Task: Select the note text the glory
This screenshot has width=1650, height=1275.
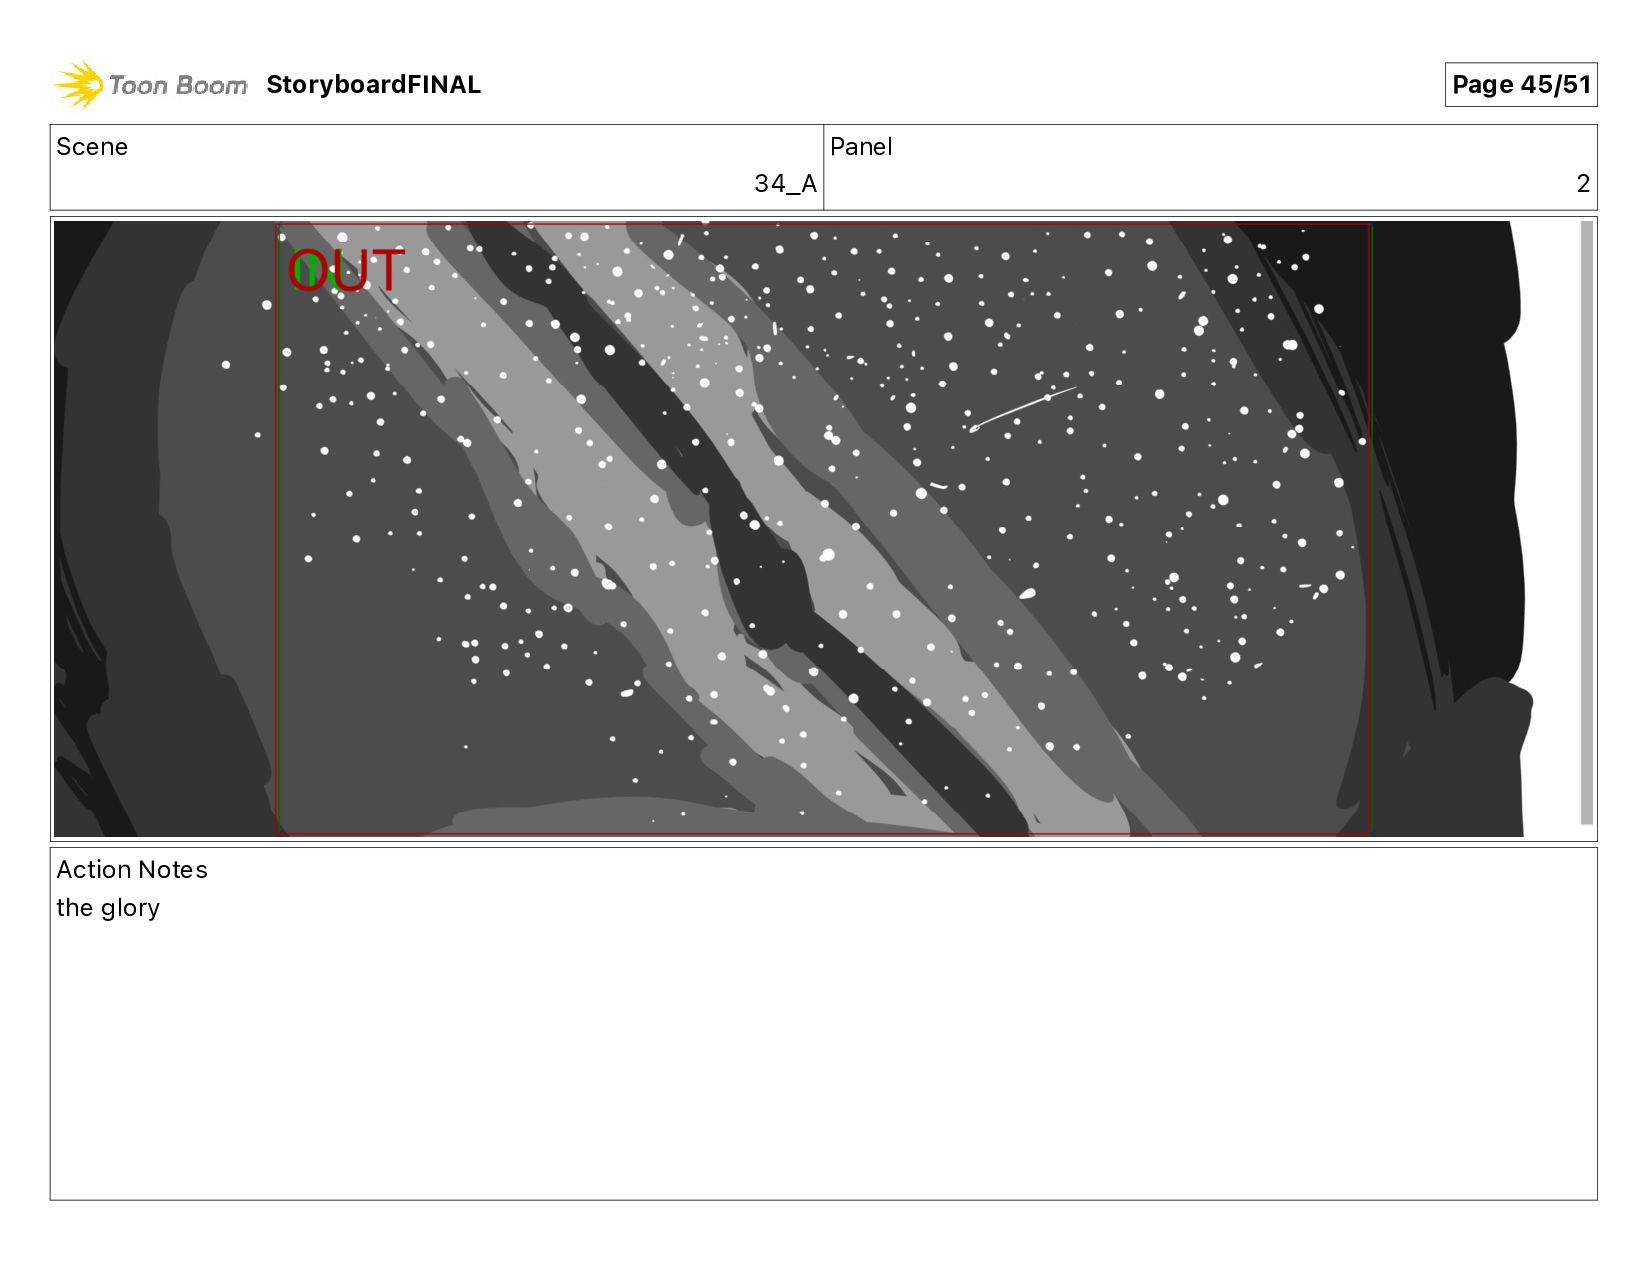Action: click(x=108, y=908)
